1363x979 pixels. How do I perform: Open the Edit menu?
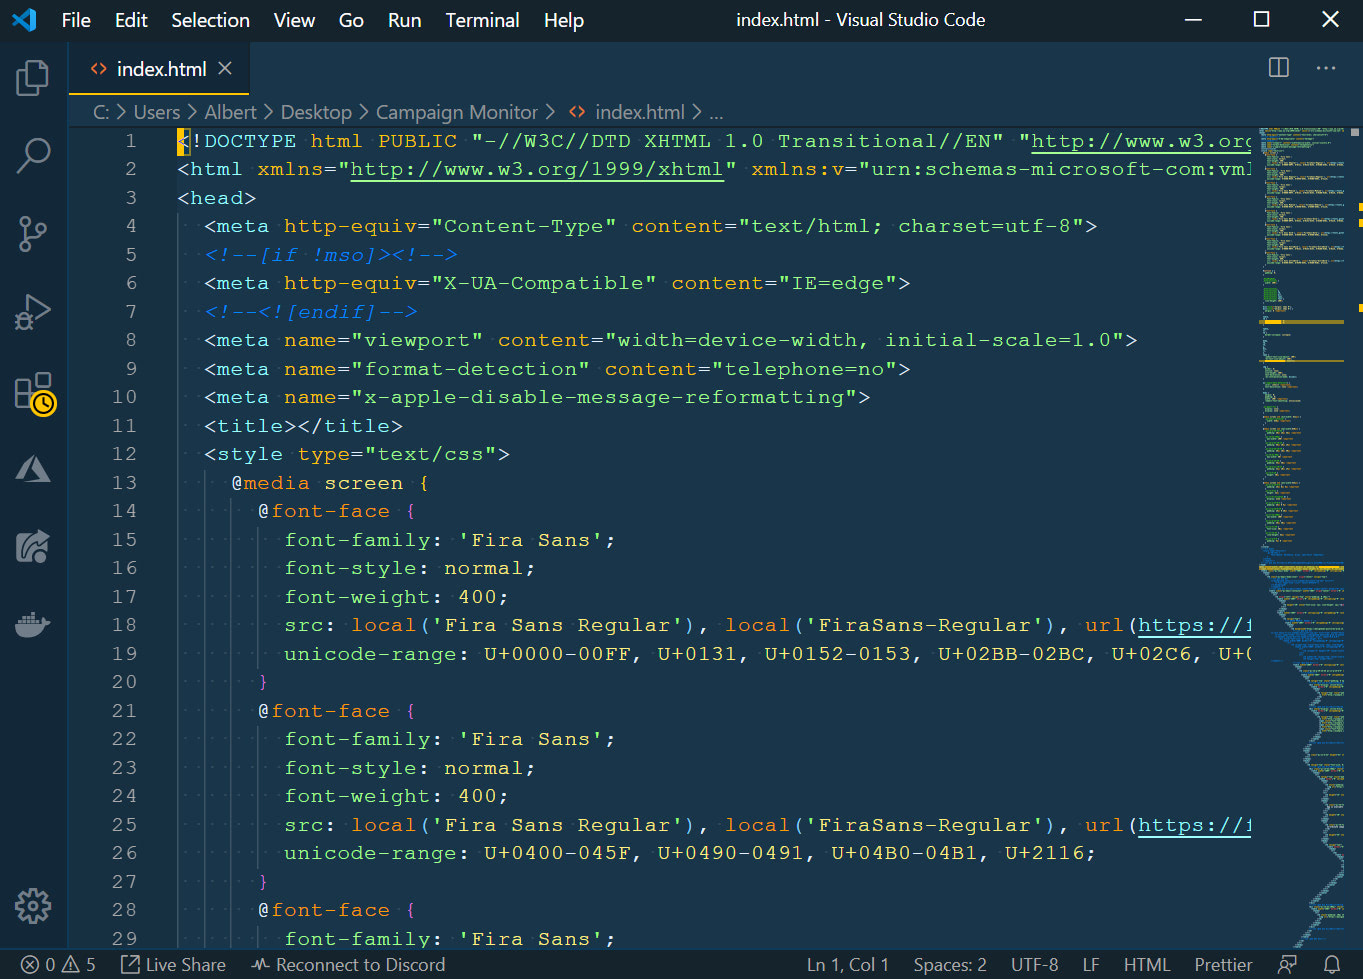pos(131,20)
